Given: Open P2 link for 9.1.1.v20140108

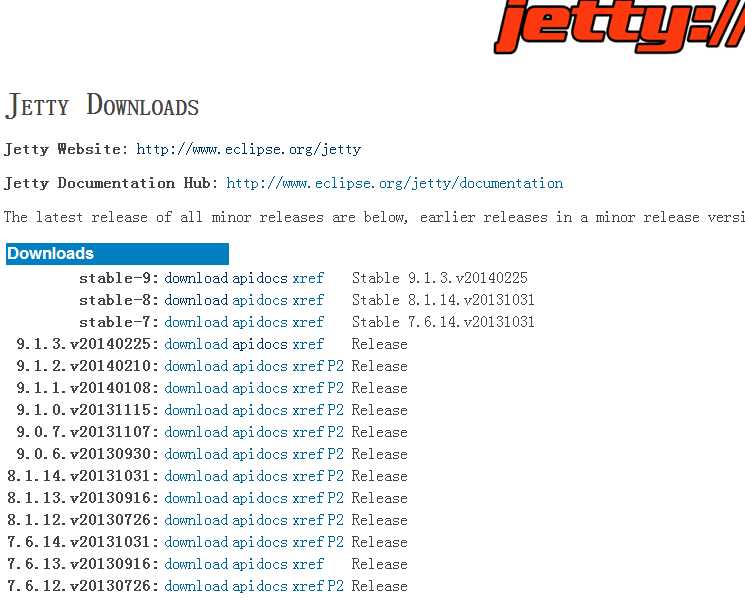Looking at the screenshot, I should tap(335, 388).
